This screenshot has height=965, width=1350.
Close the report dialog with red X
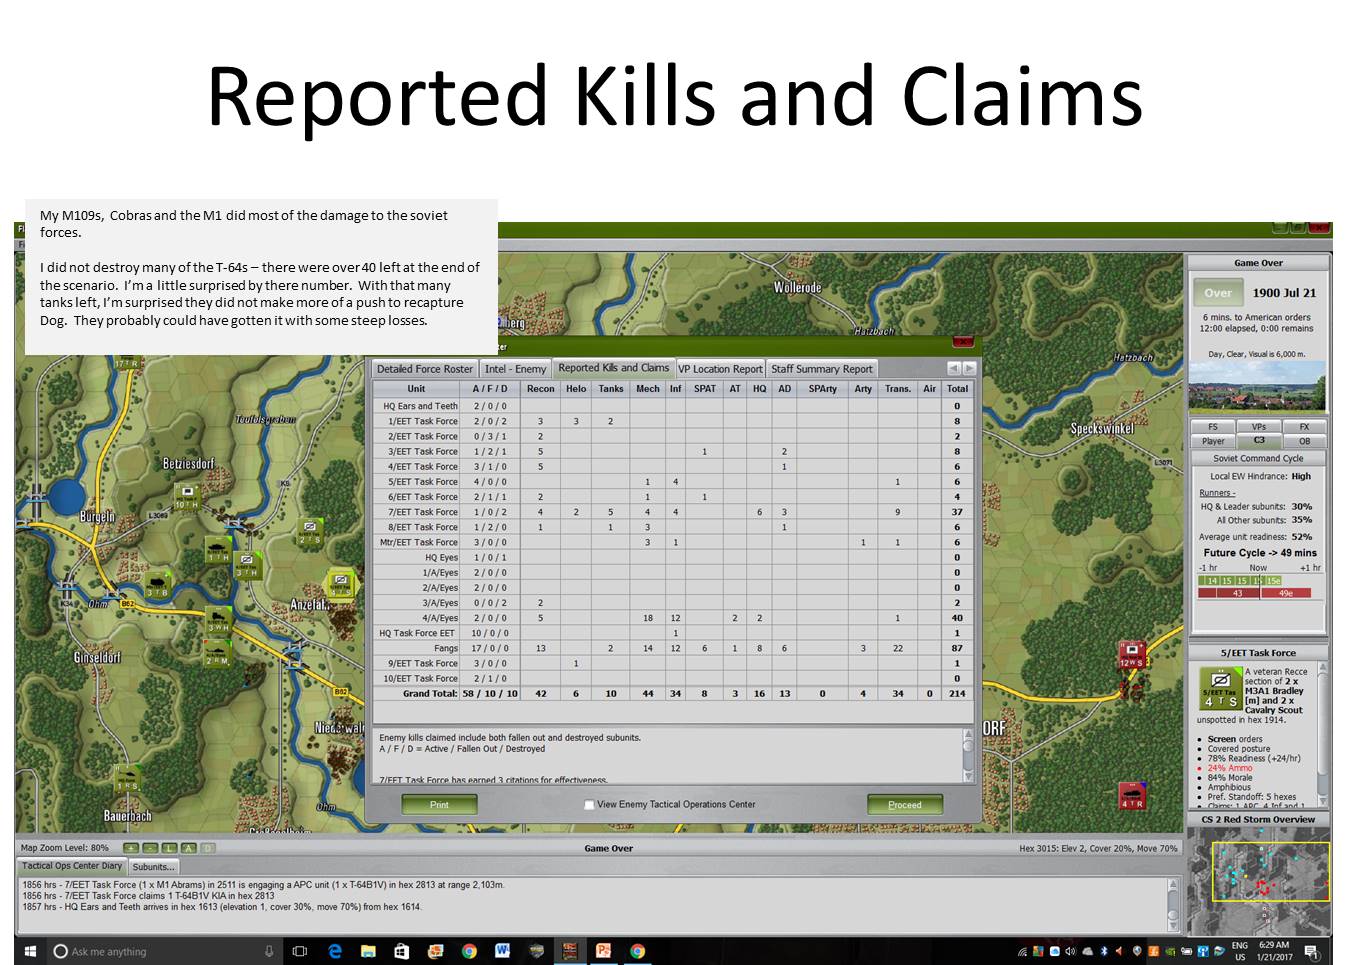tap(962, 342)
